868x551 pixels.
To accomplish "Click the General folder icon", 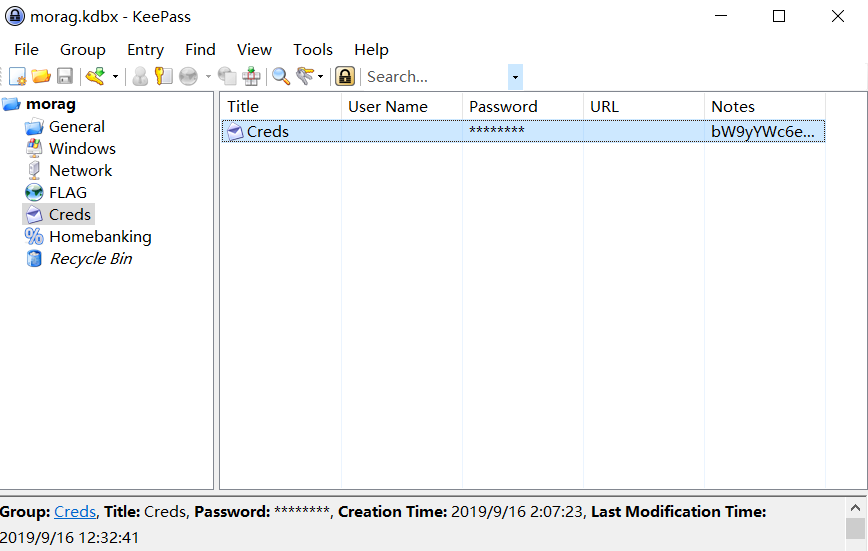I will click(34, 127).
